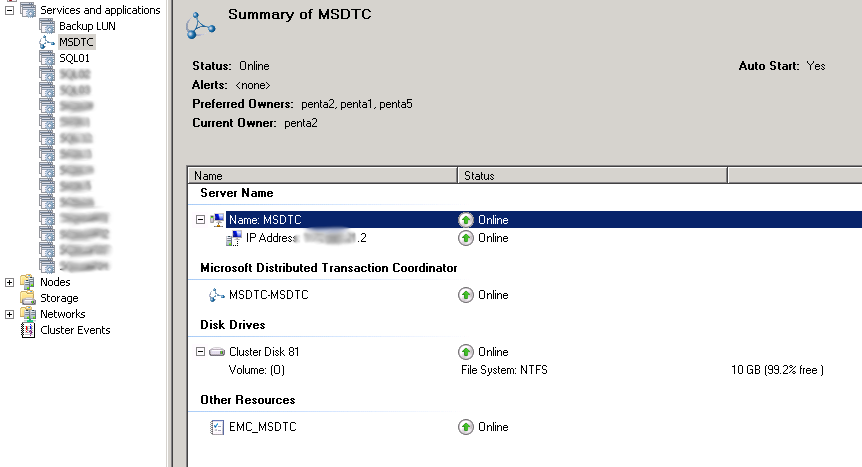862x467 pixels.
Task: Open the Networks tree item
Action: (x=63, y=314)
